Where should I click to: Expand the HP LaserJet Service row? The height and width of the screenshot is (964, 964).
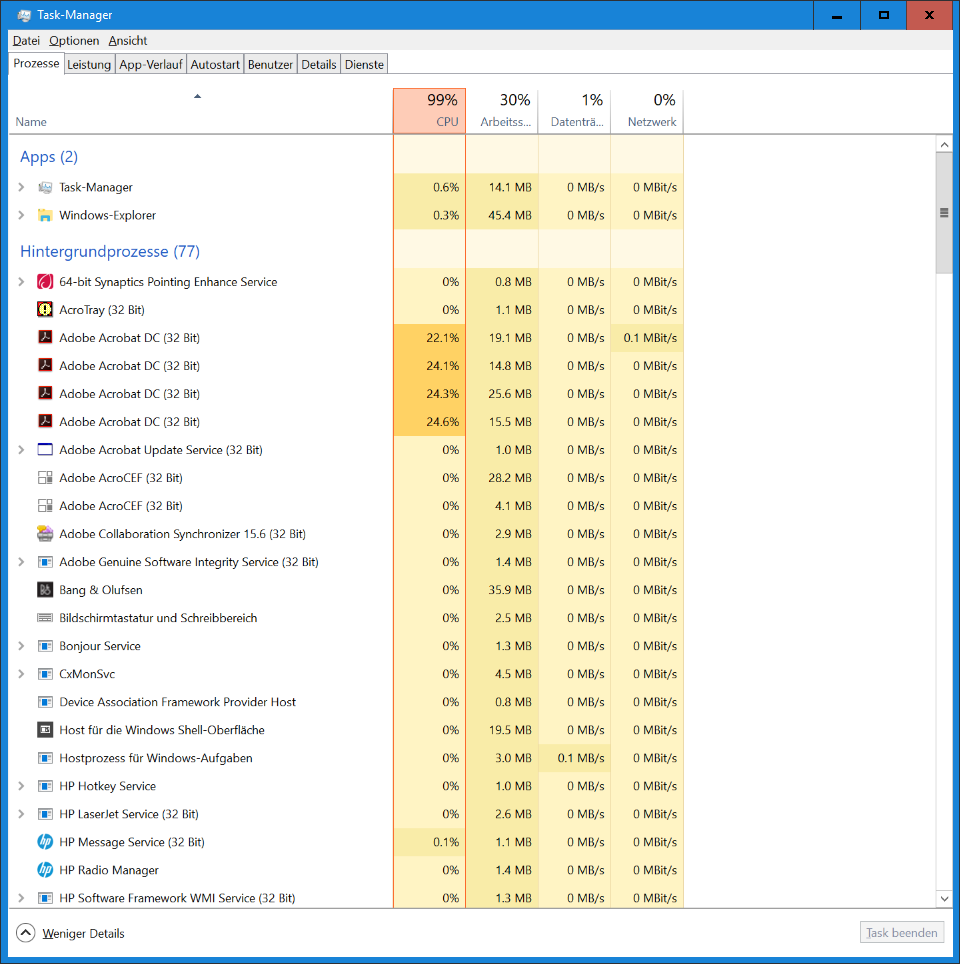pos(22,814)
